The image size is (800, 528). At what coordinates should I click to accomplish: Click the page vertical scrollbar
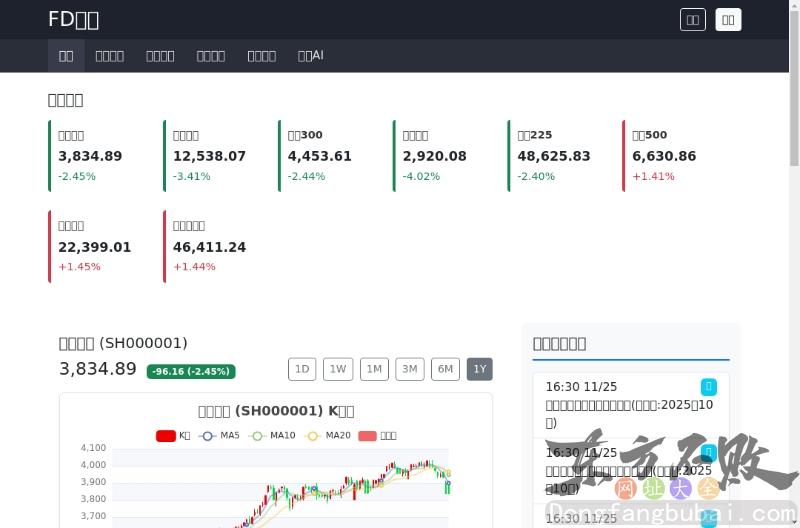pos(794,100)
